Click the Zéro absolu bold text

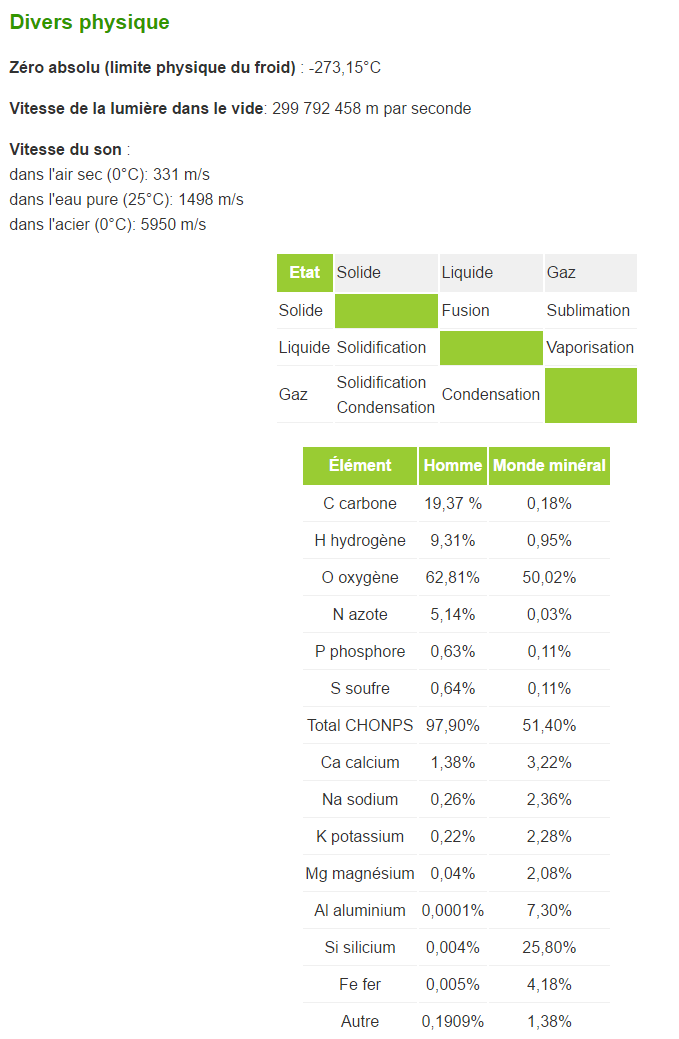(152, 68)
